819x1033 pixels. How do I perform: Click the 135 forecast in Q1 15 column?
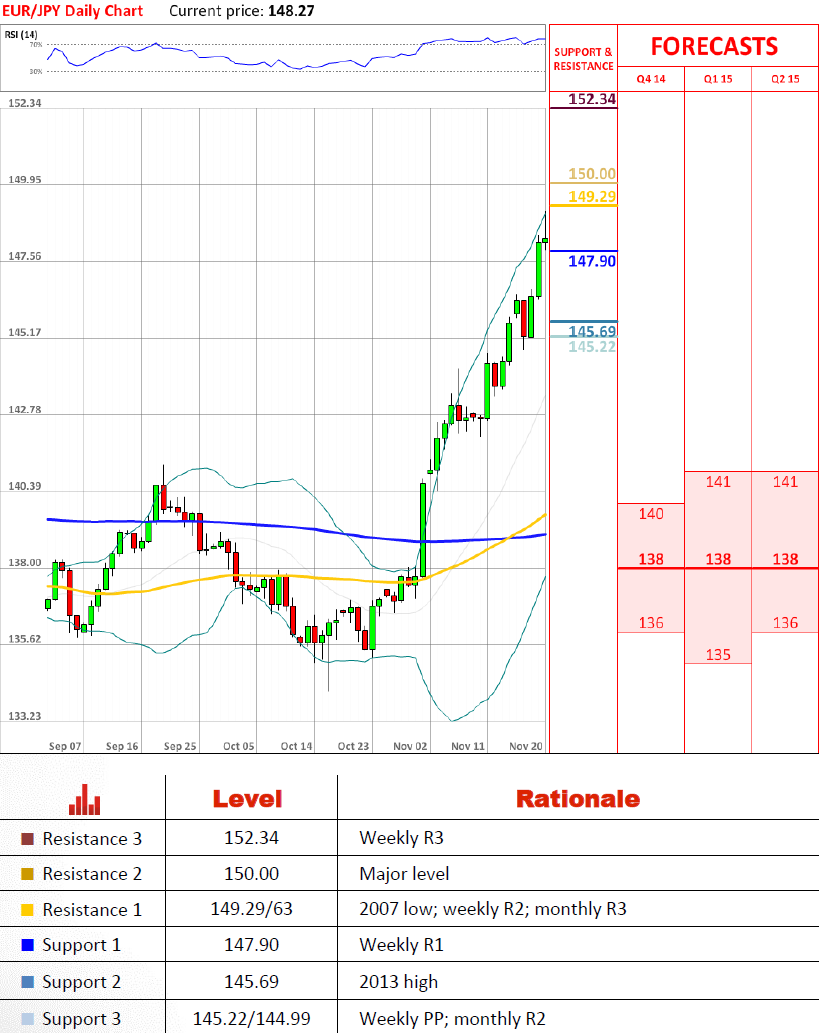coord(718,655)
